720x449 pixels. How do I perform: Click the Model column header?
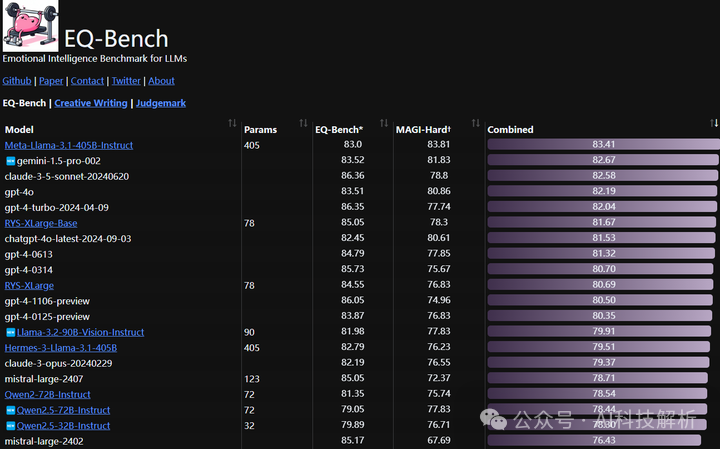pyautogui.click(x=19, y=130)
